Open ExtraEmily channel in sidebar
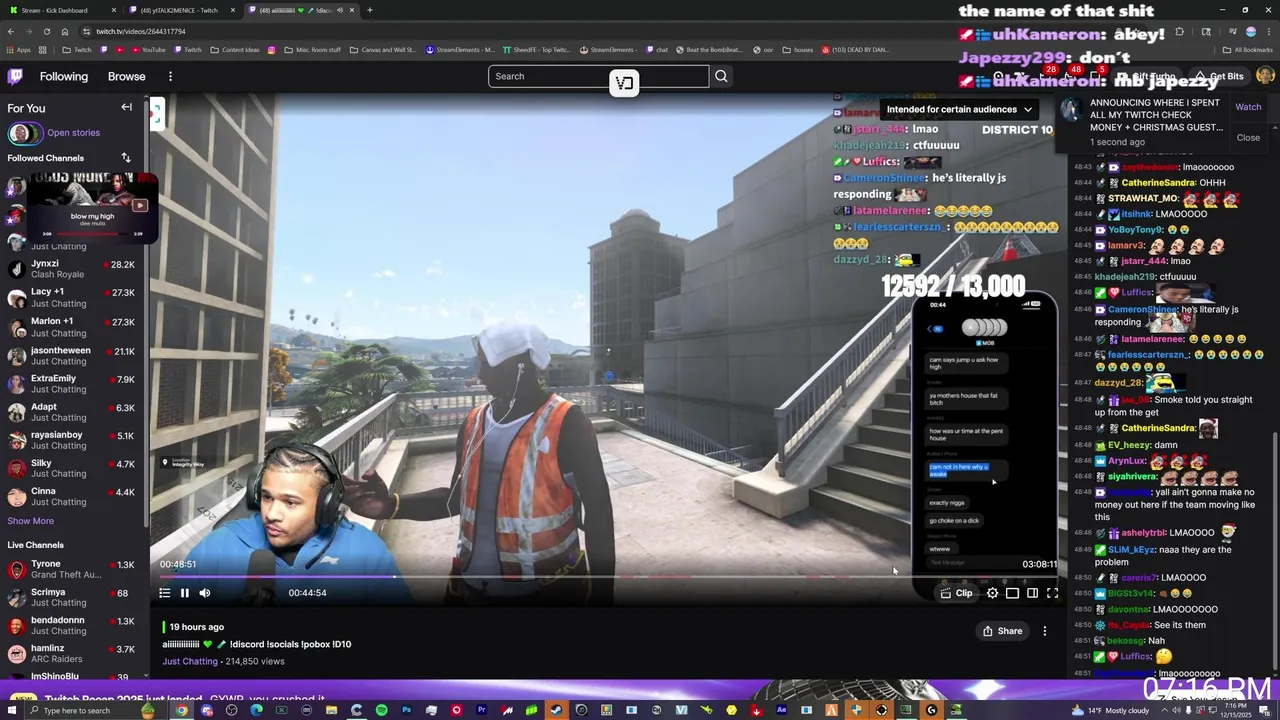The height and width of the screenshot is (720, 1280). pyautogui.click(x=72, y=384)
